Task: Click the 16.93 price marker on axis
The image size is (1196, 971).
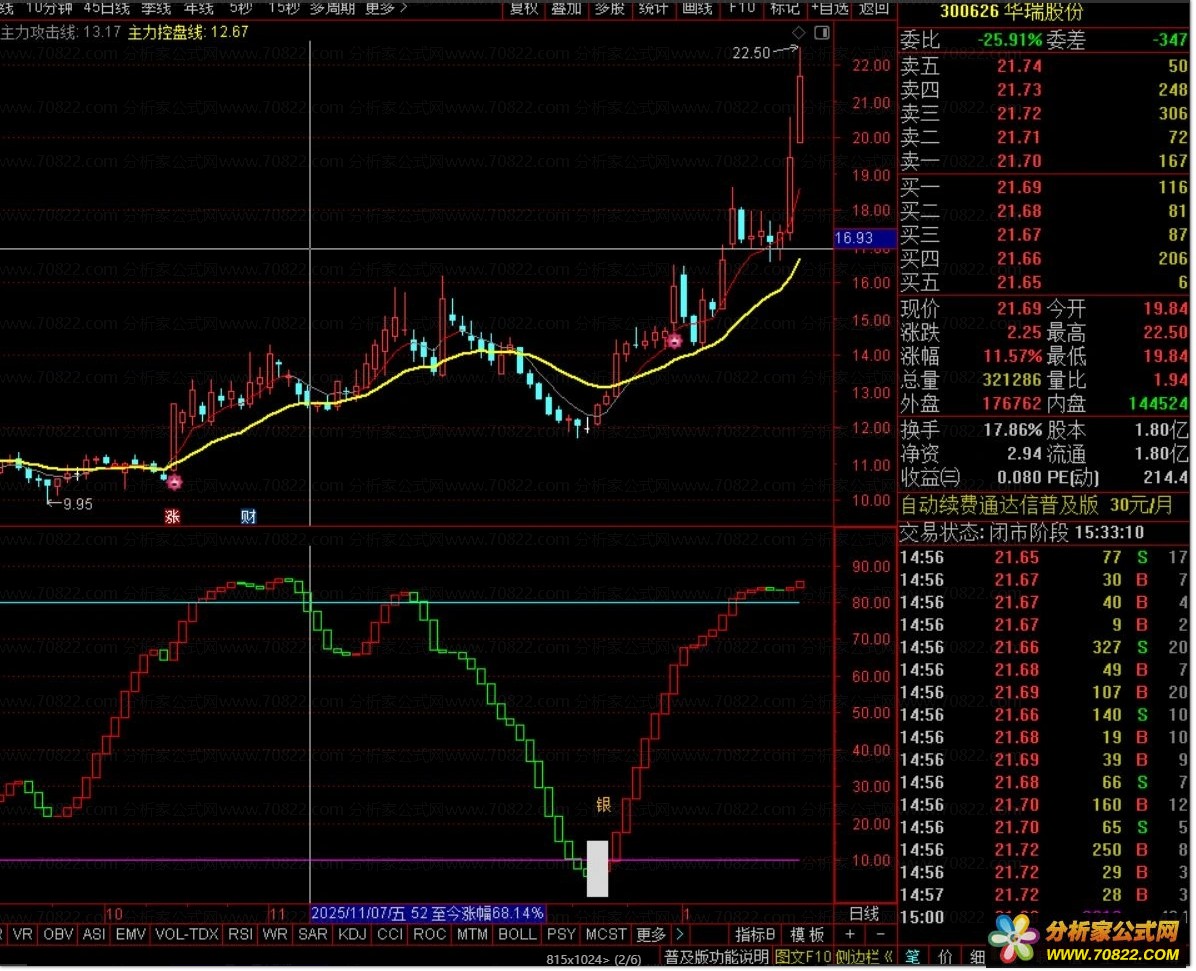Action: click(x=853, y=238)
